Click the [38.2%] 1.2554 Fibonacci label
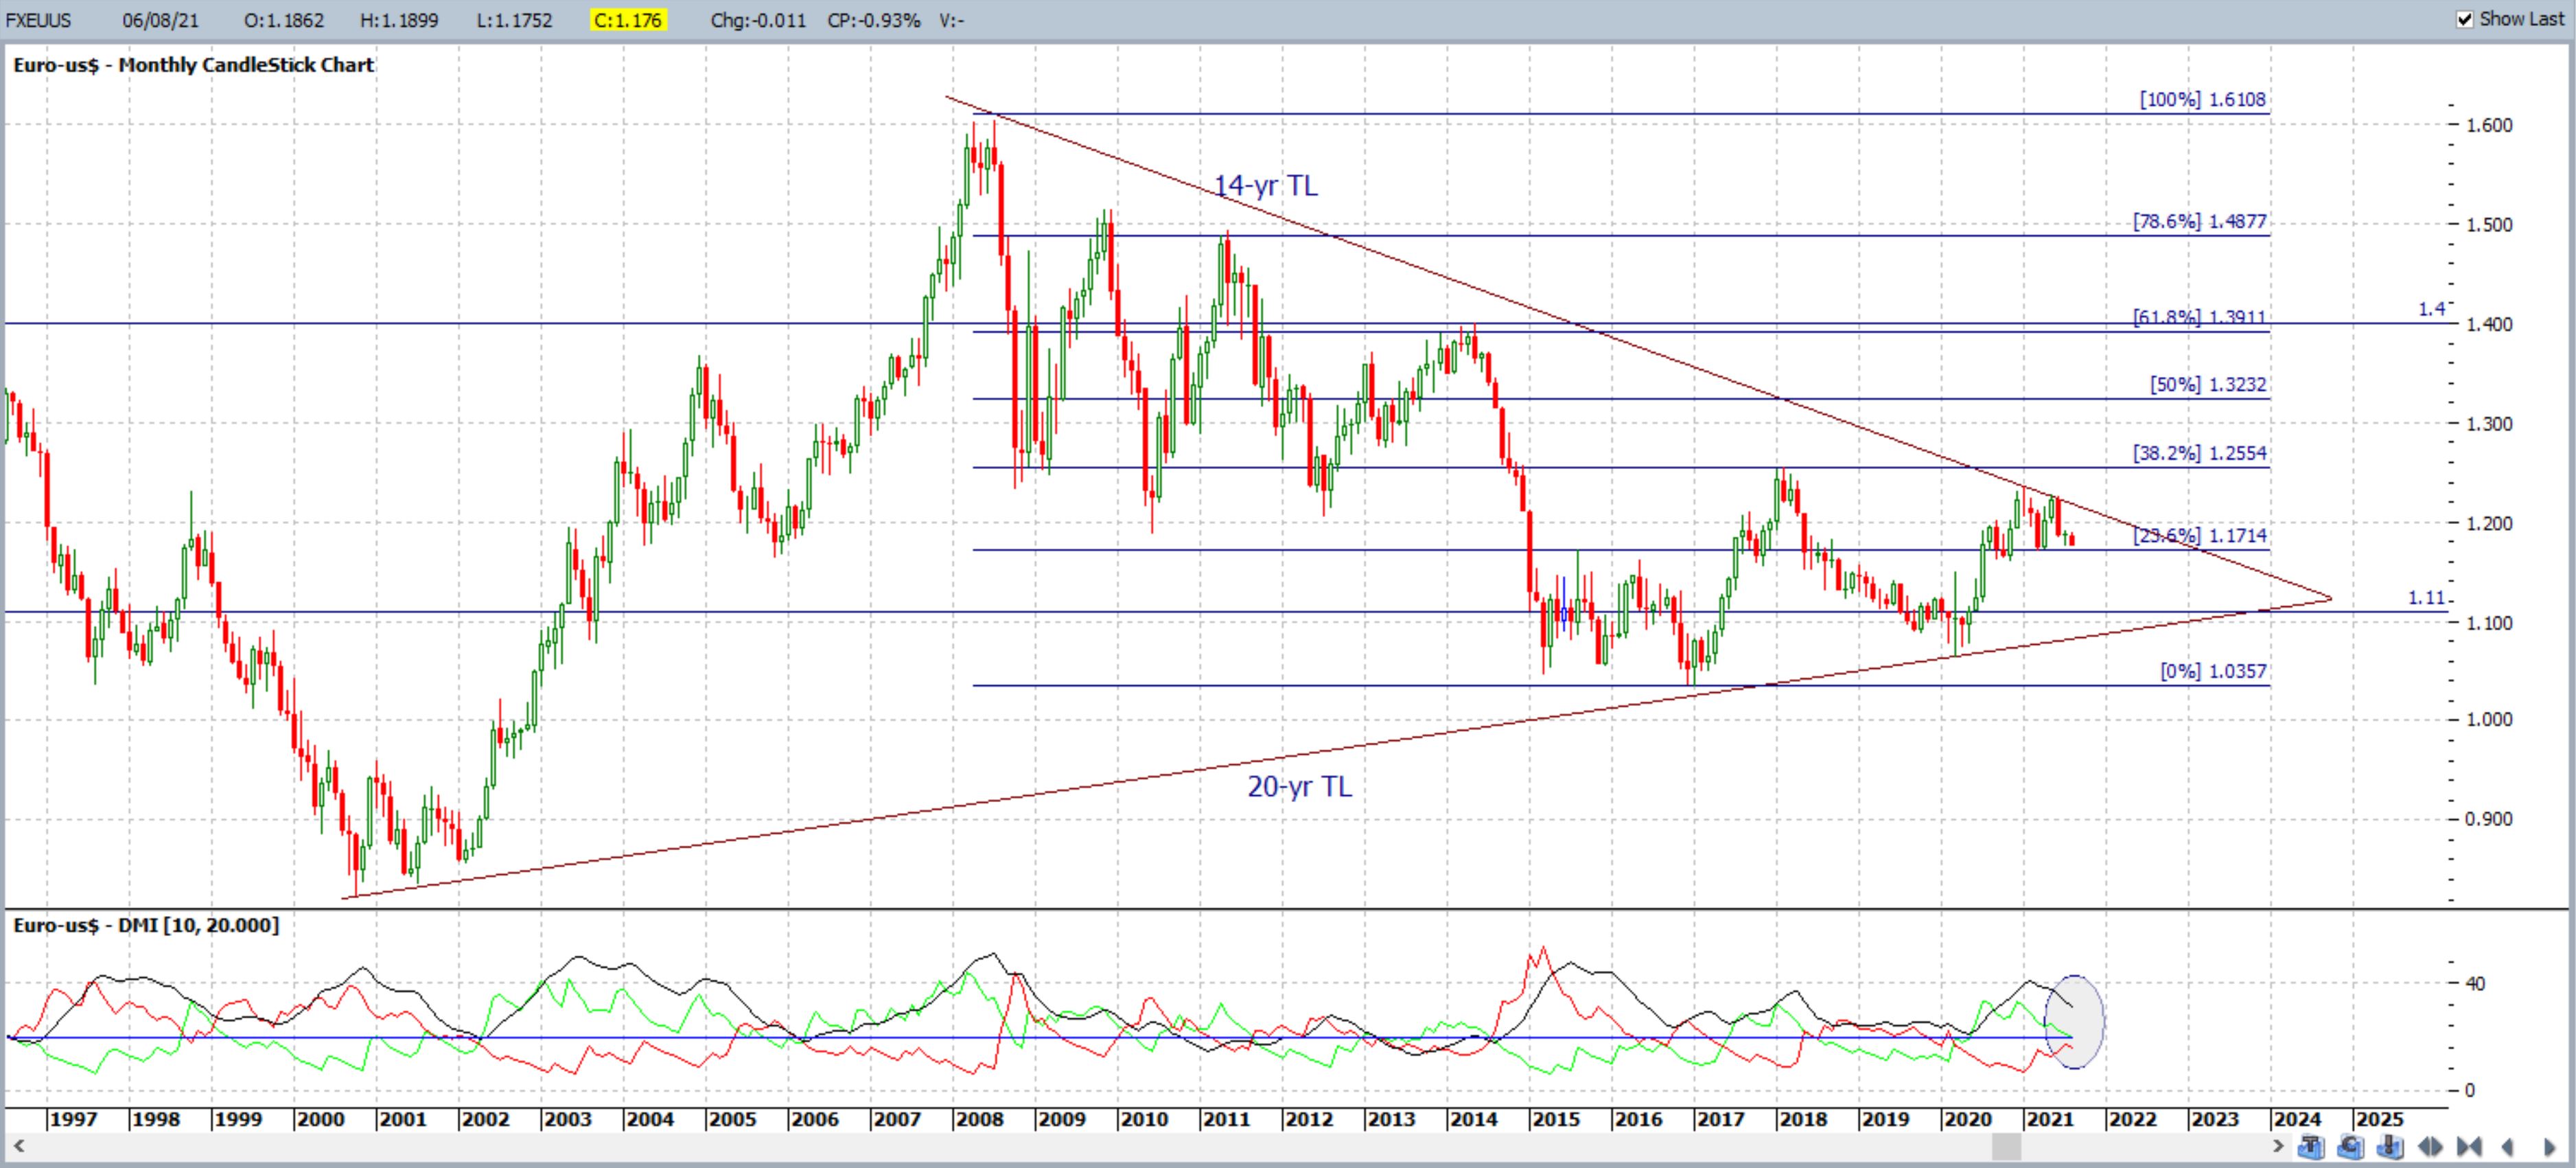2576x1168 pixels. (2199, 453)
